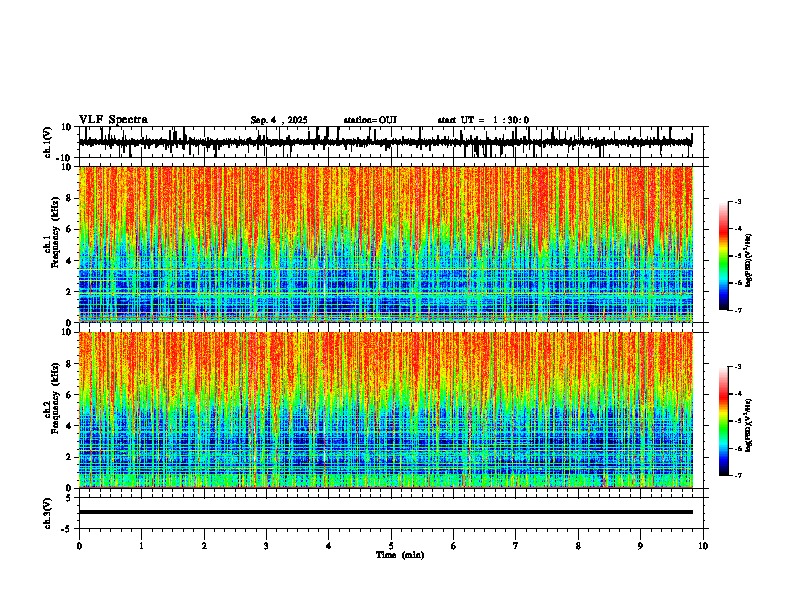Select the date text "Sep. 4, 2025"

pyautogui.click(x=279, y=120)
